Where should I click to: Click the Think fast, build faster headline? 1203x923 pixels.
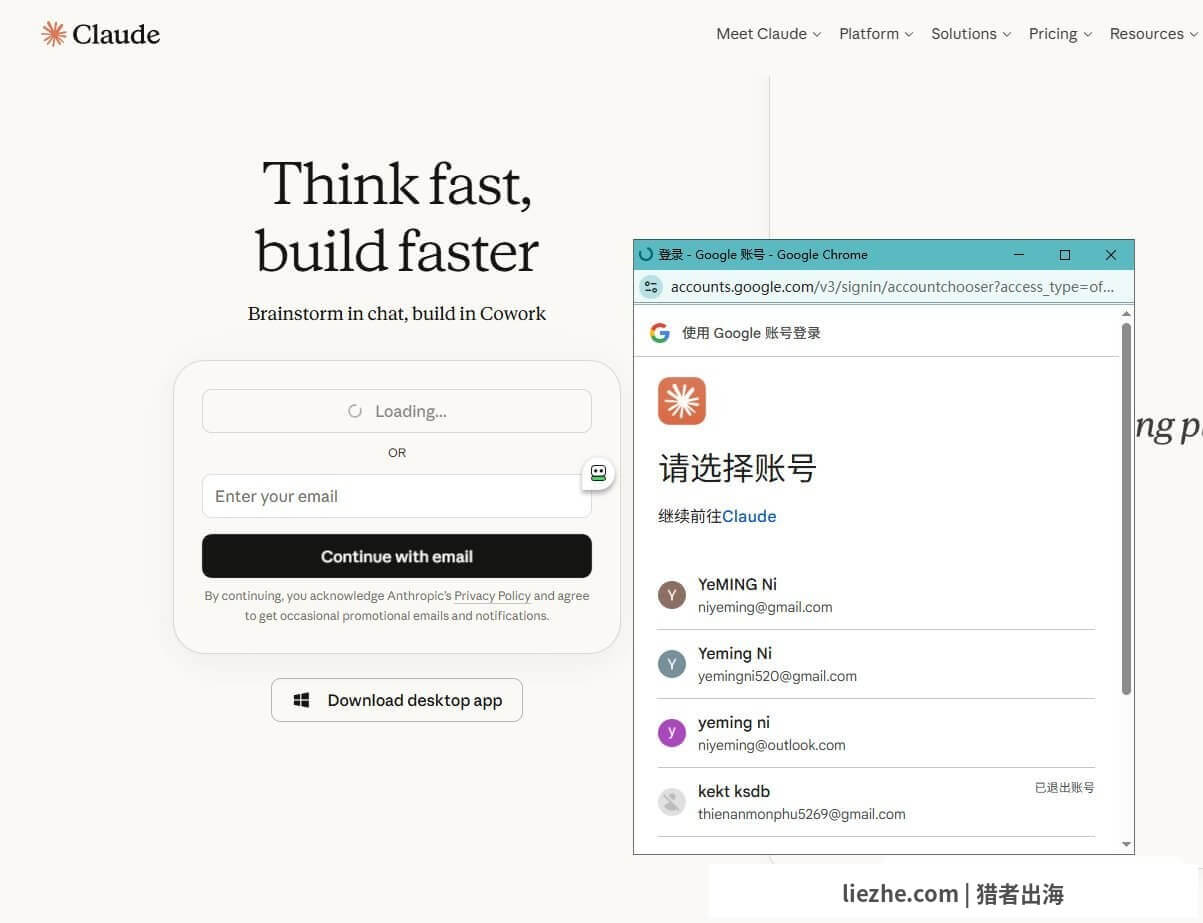point(397,217)
